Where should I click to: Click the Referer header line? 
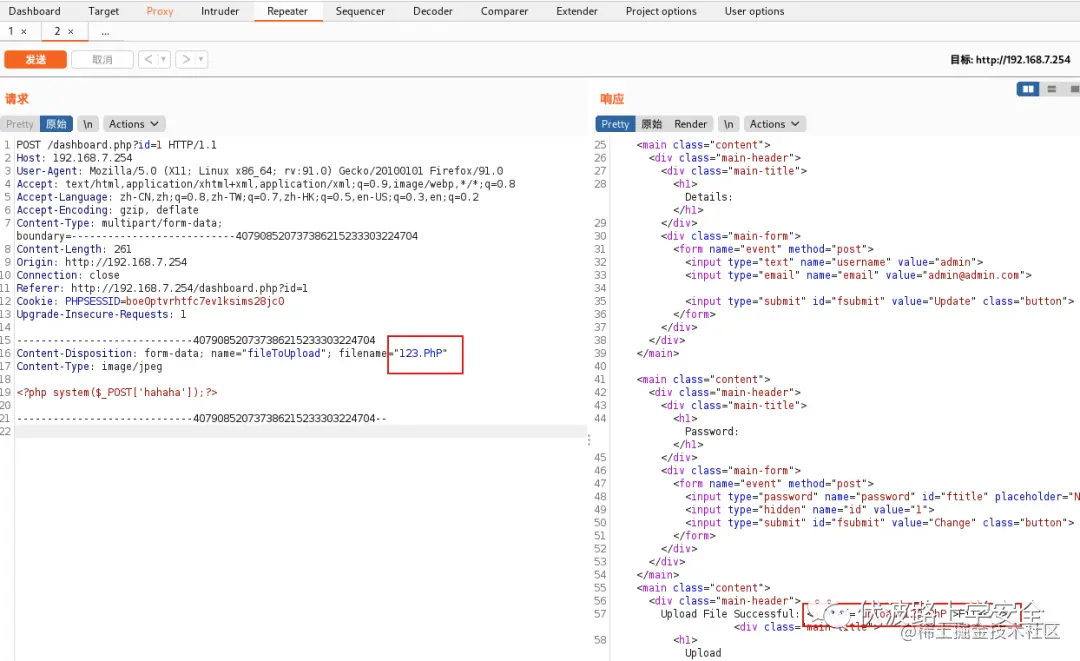pos(162,288)
